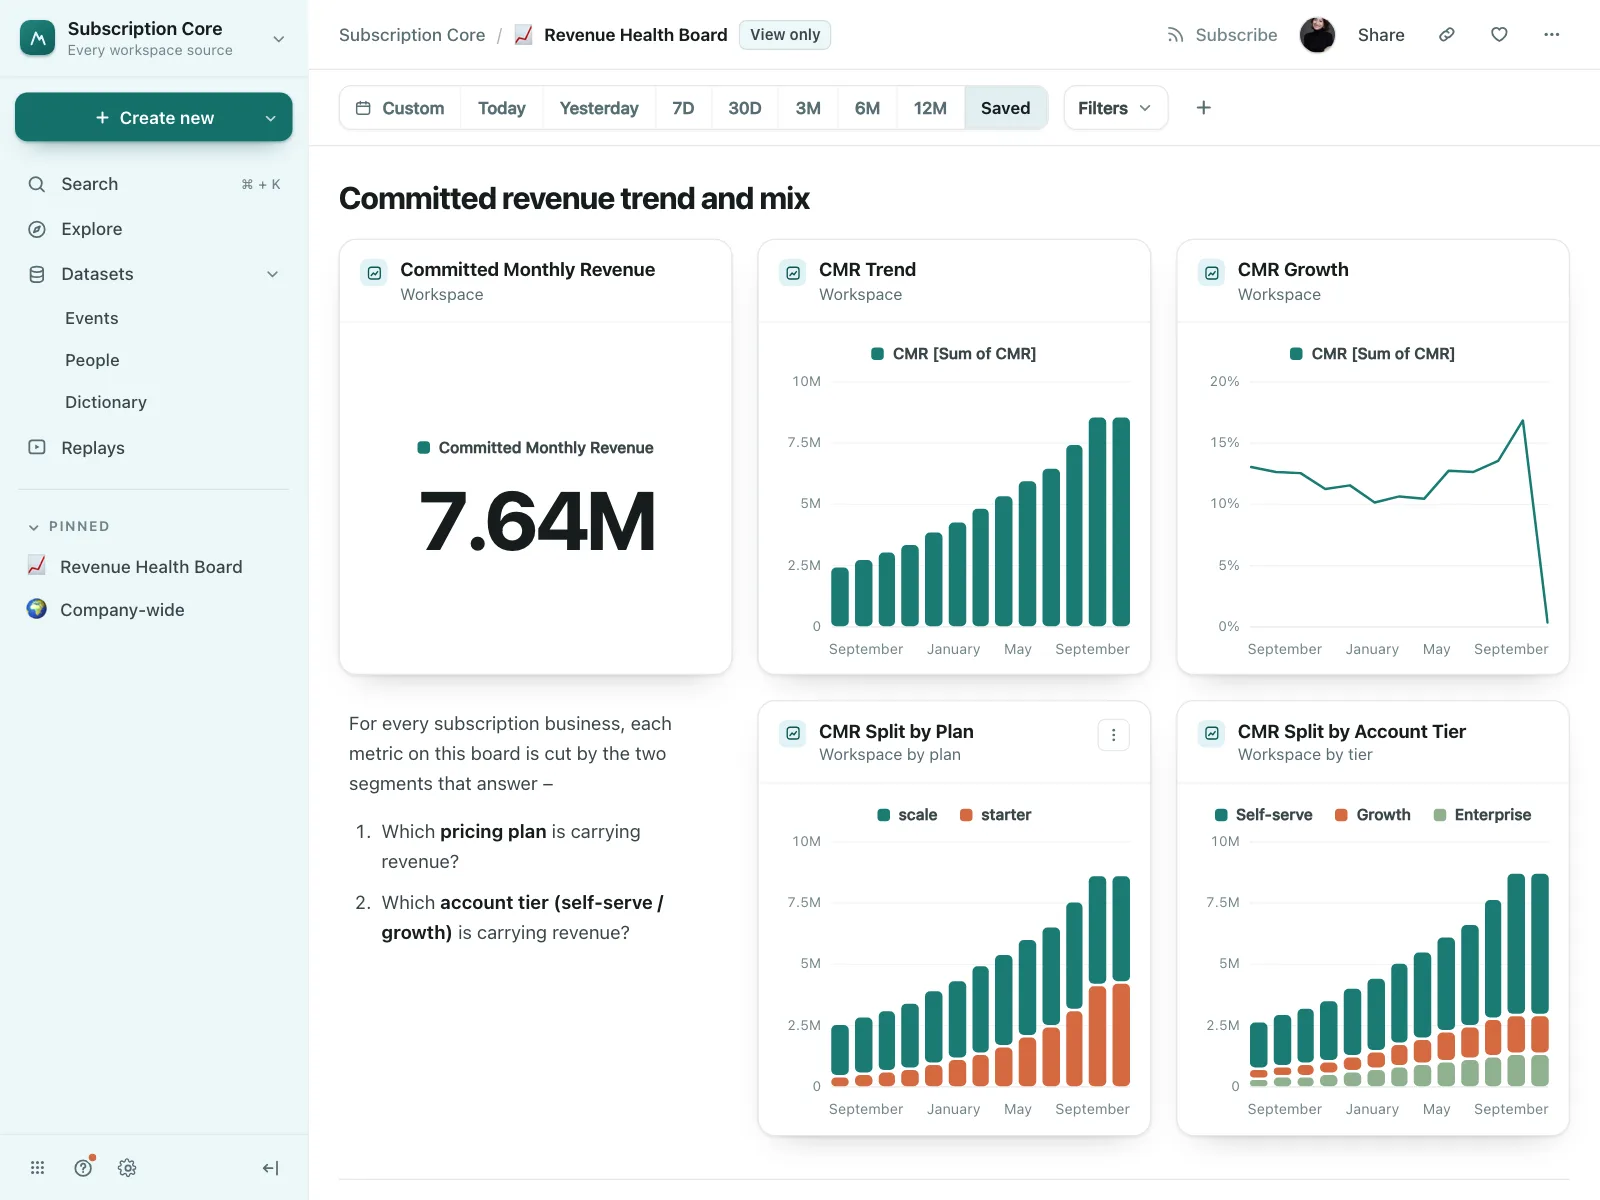Image resolution: width=1600 pixels, height=1200 pixels.
Task: Select the Yesterday range
Action: click(x=599, y=108)
